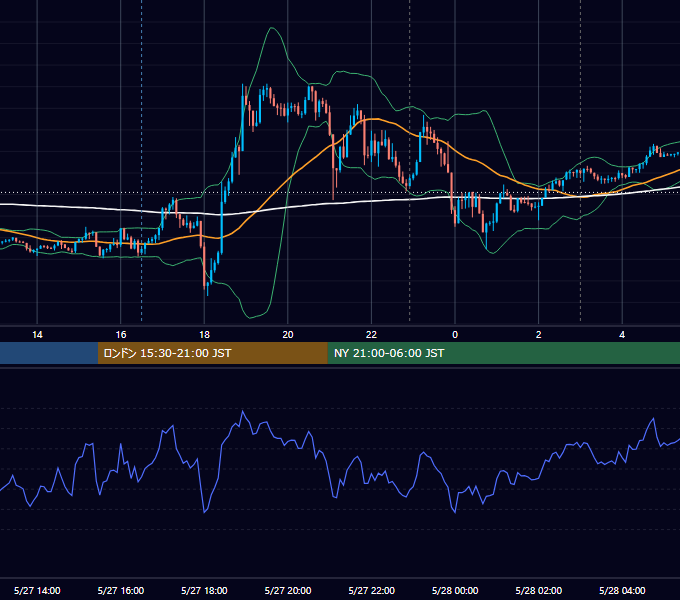
Task: Click the 5/28 00:00 date label
Action: (455, 590)
